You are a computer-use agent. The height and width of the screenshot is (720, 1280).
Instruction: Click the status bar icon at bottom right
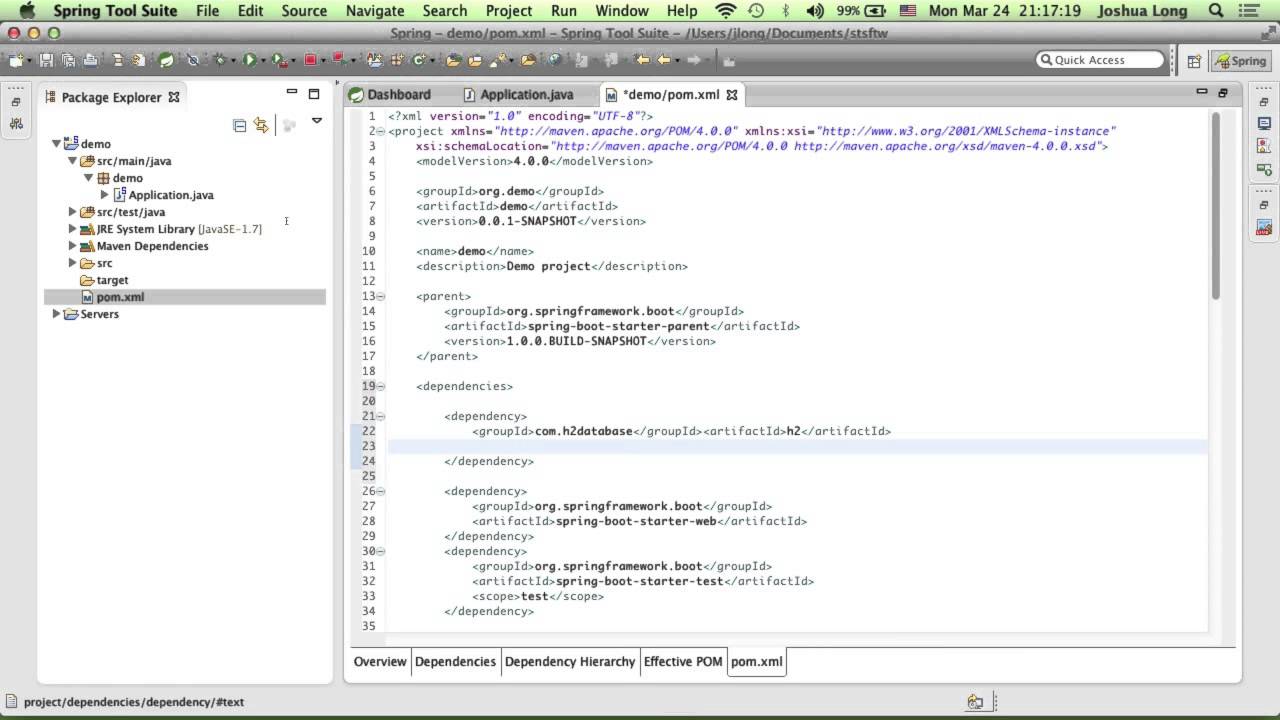pyautogui.click(x=975, y=702)
